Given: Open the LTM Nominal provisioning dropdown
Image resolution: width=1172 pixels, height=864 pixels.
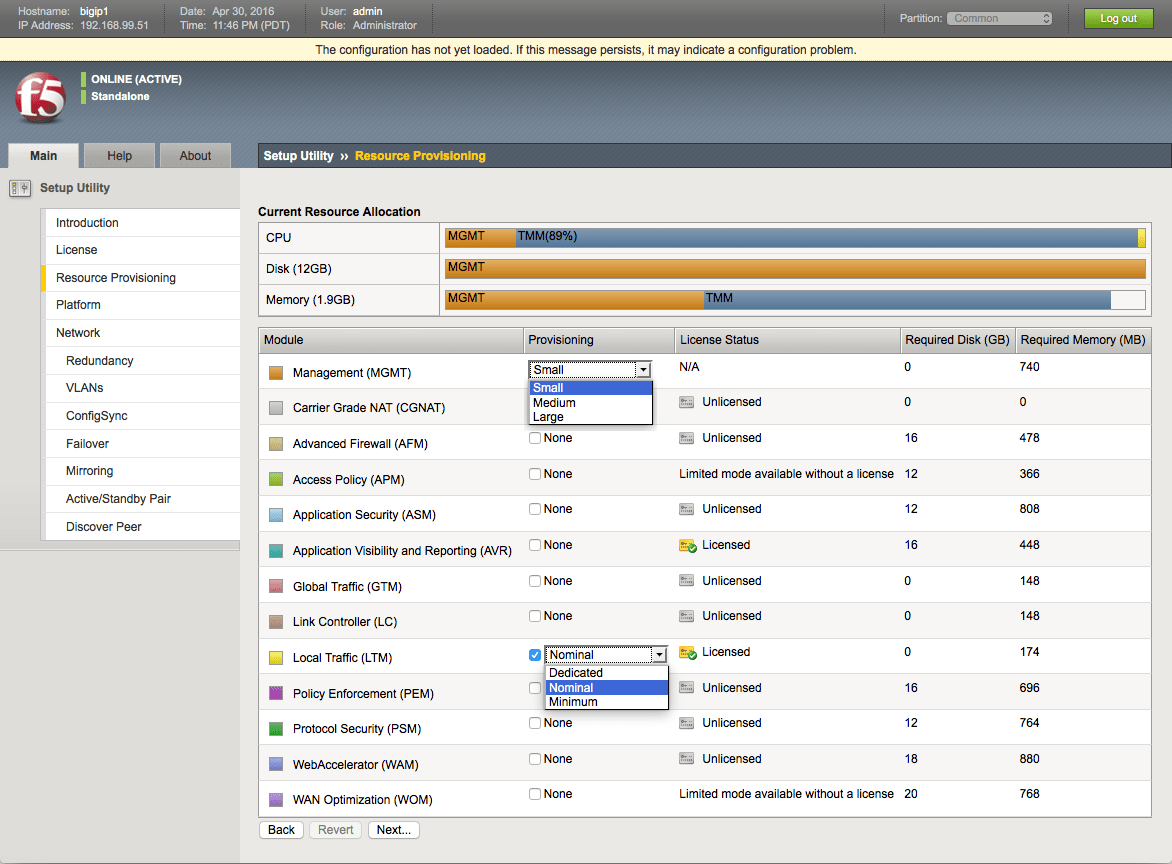Looking at the screenshot, I should coord(606,655).
